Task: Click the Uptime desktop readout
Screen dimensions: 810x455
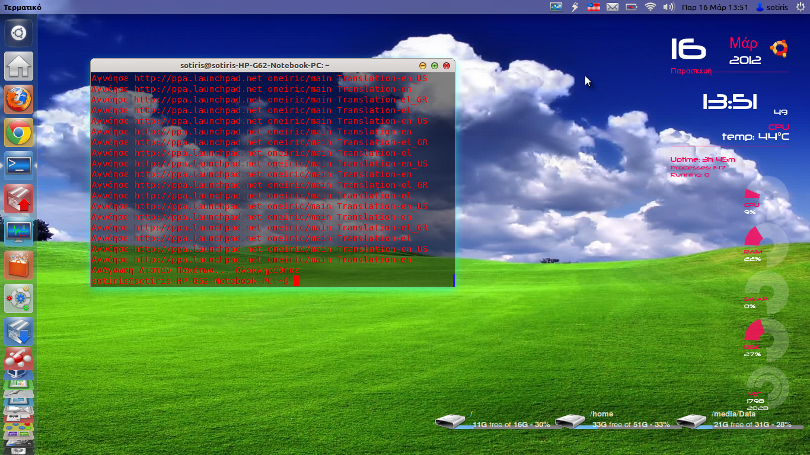Action: pyautogui.click(x=703, y=160)
